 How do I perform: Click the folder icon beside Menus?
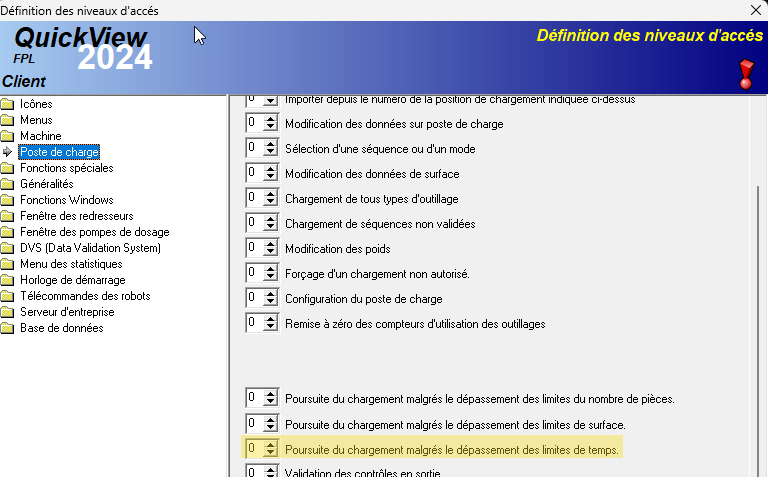point(9,120)
